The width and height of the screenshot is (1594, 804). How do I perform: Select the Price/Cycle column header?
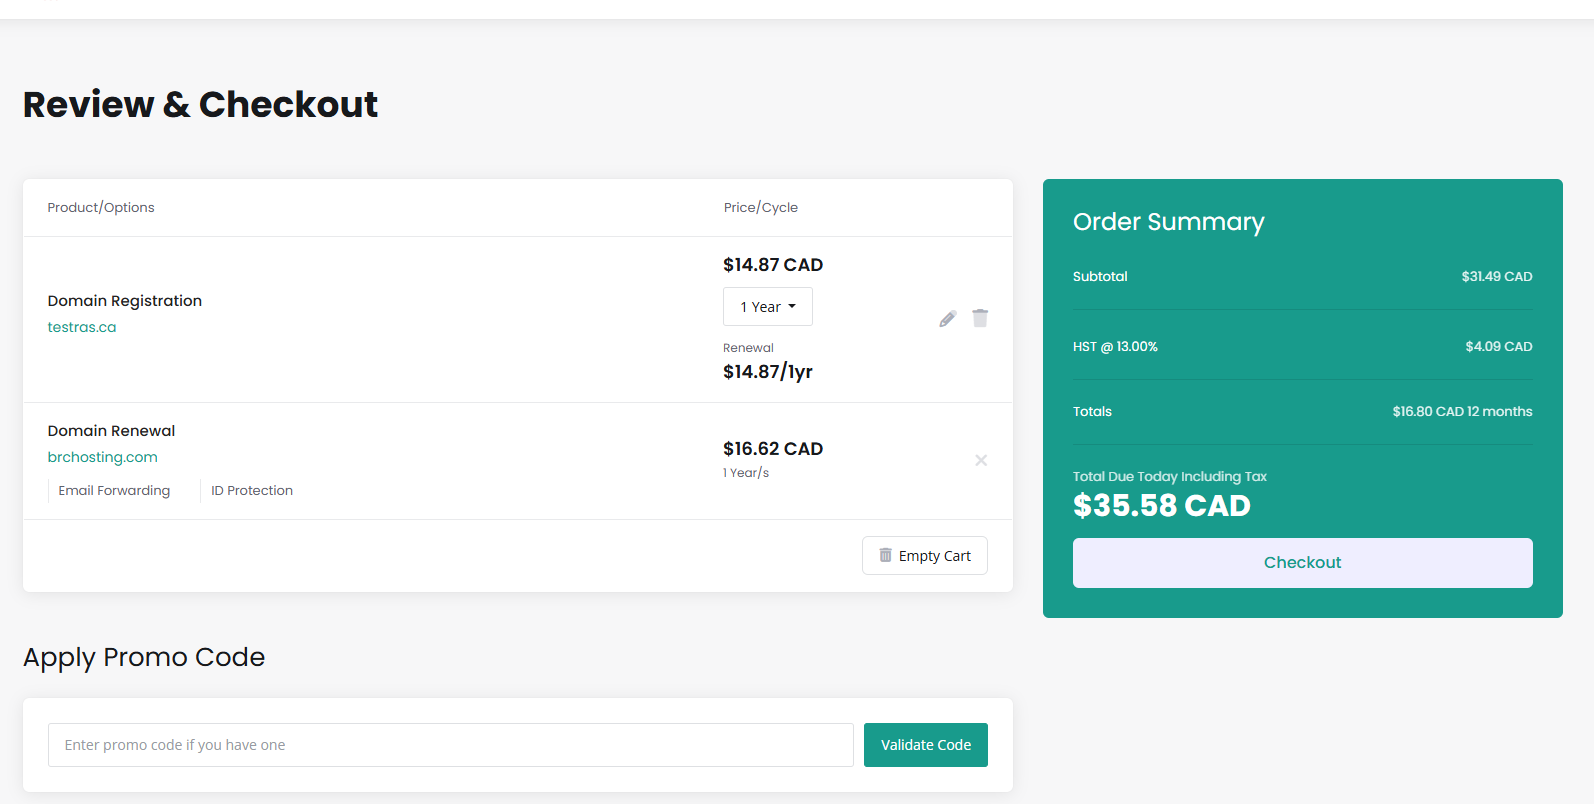point(761,208)
